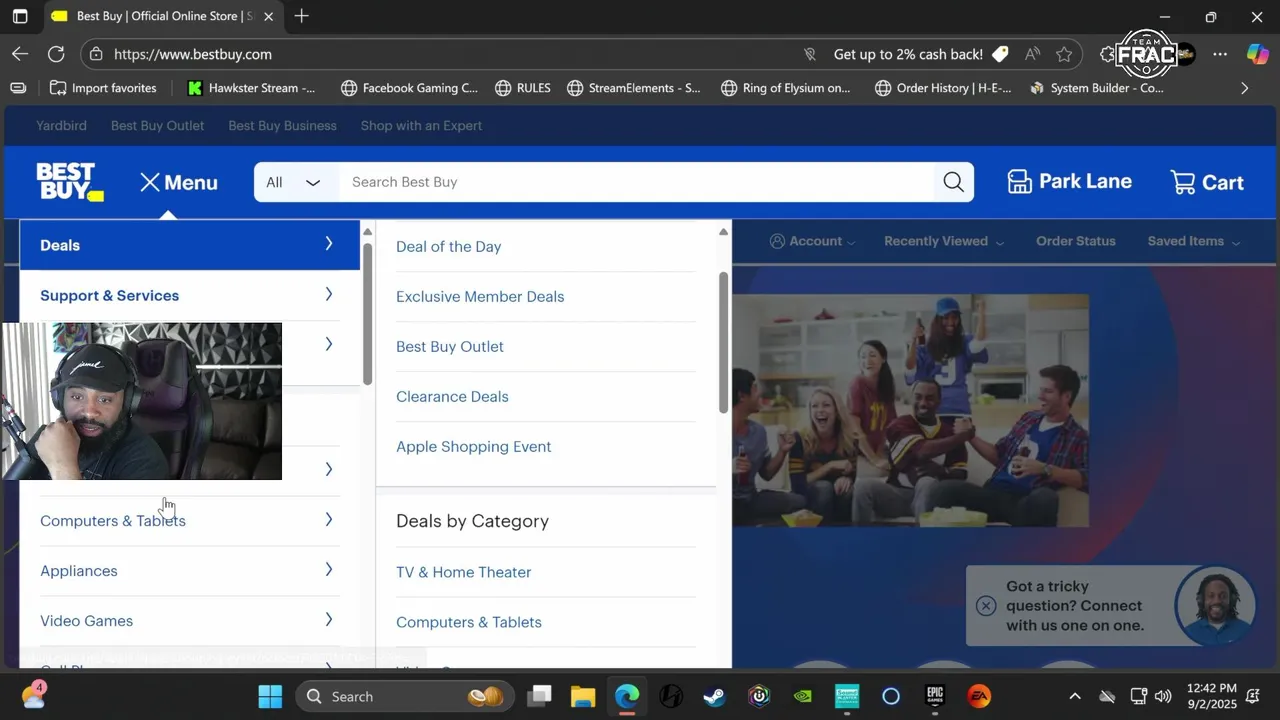1280x720 pixels.
Task: Open tab actions menu icon in Edge
Action: 20,16
